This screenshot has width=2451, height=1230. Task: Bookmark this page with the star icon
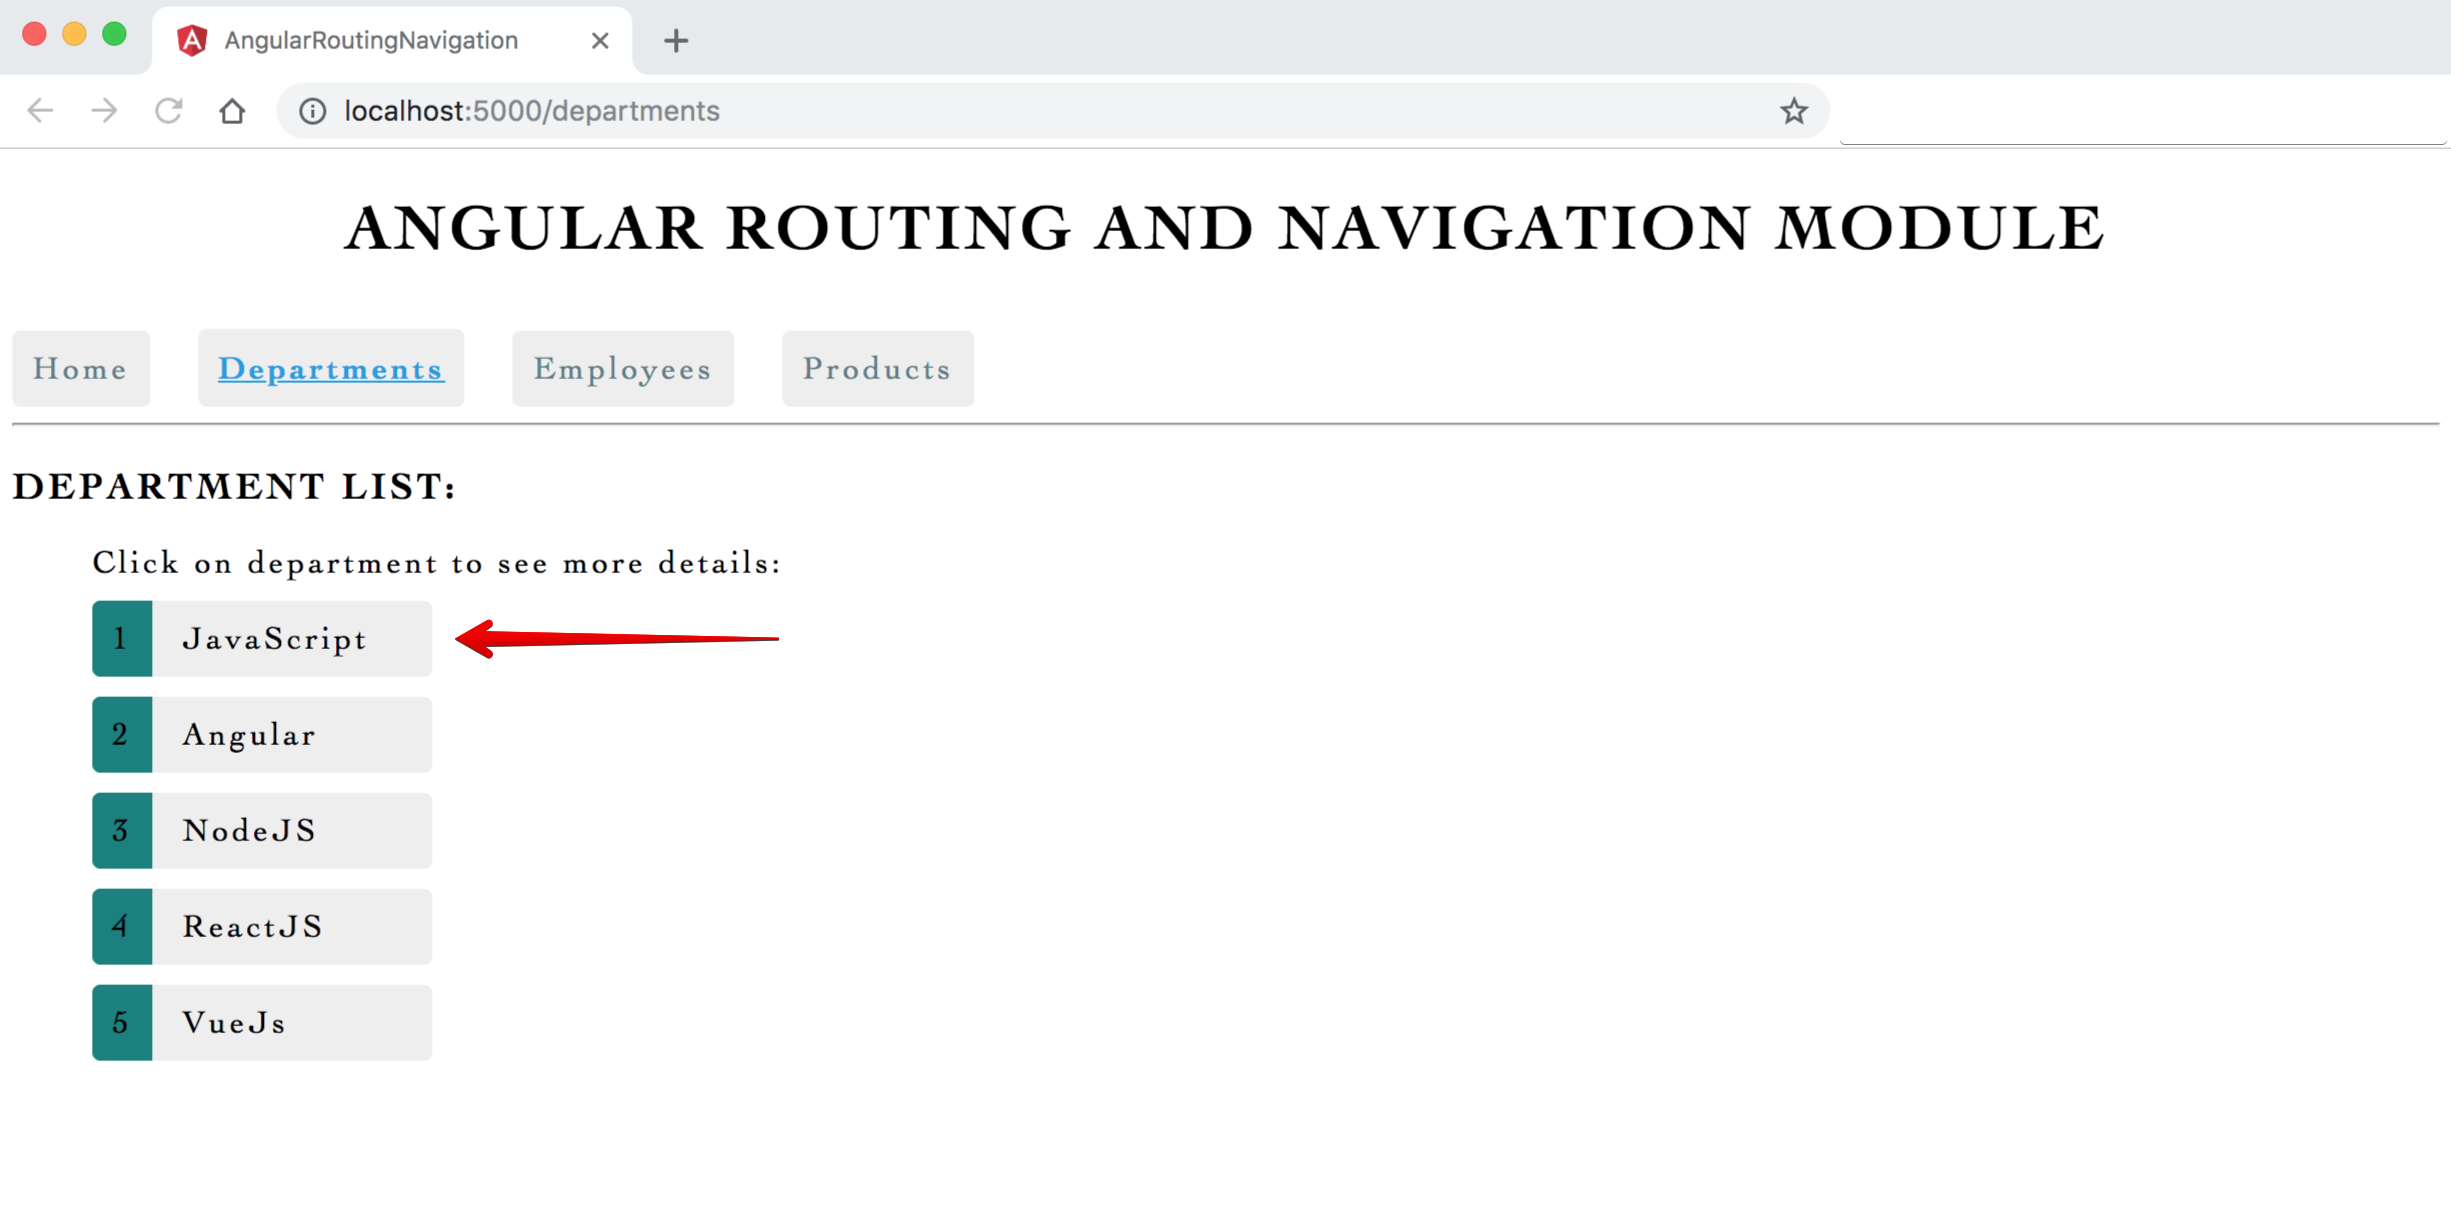[x=1793, y=111]
